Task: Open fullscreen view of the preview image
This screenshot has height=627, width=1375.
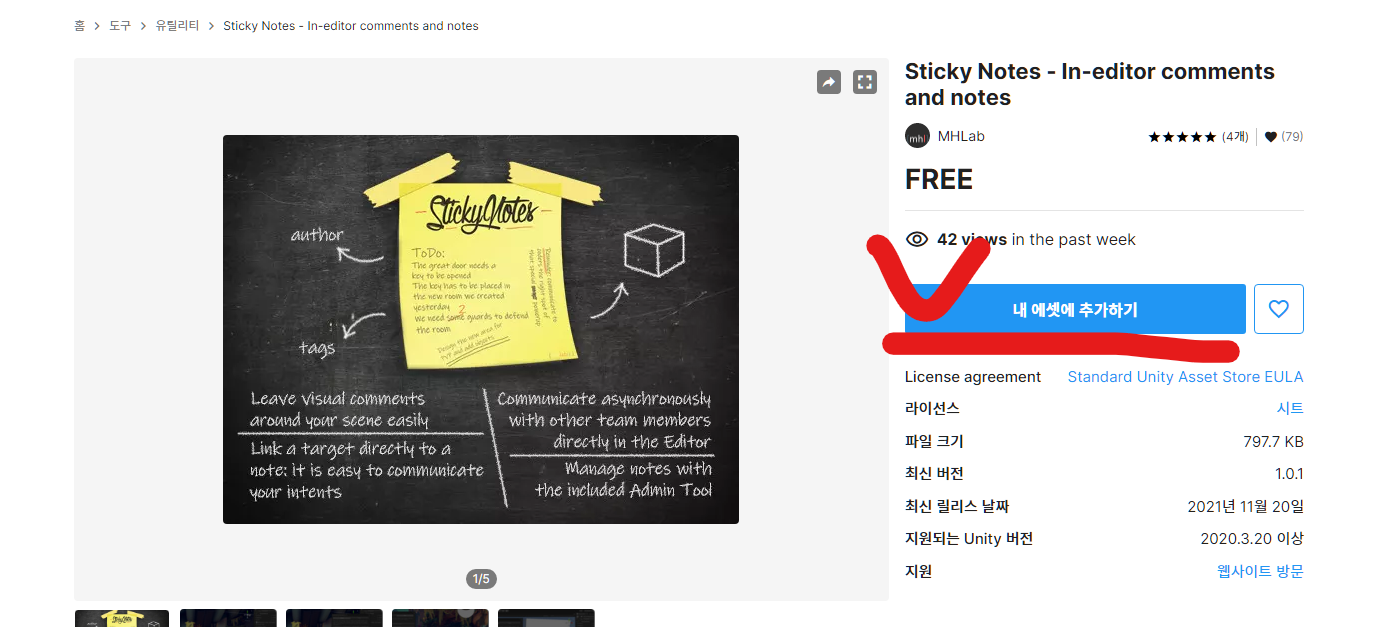Action: [865, 82]
